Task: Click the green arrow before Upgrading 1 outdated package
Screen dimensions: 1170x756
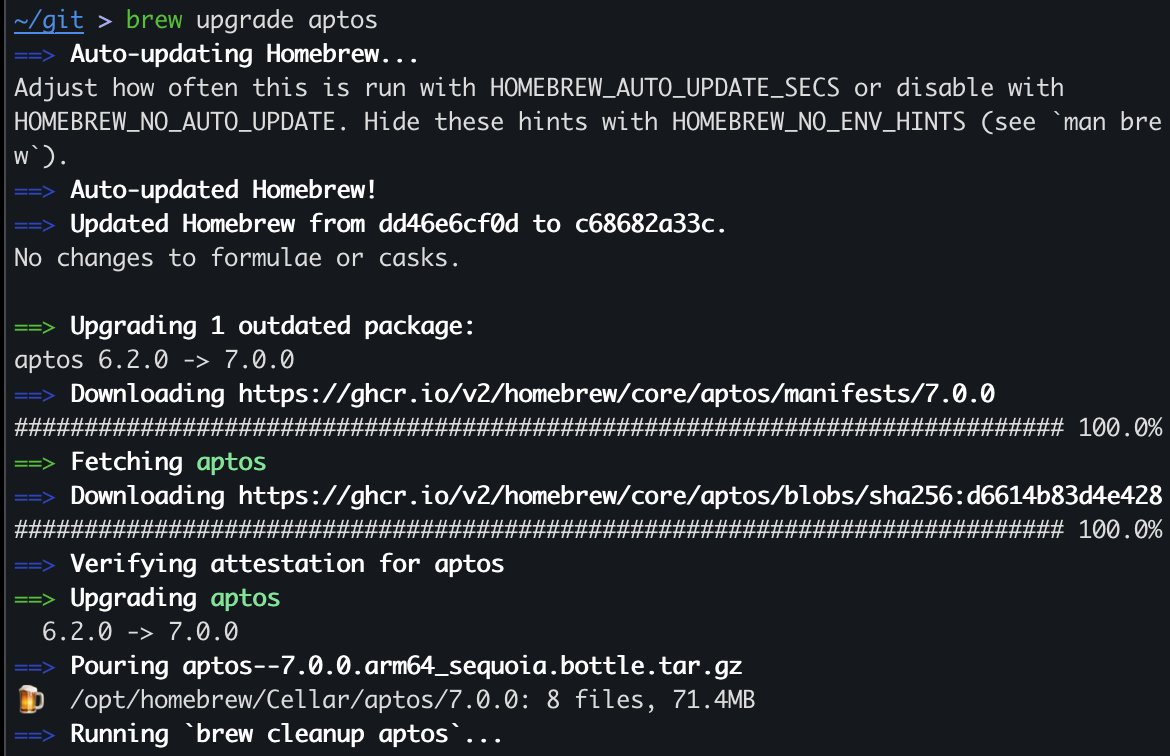Action: (34, 327)
